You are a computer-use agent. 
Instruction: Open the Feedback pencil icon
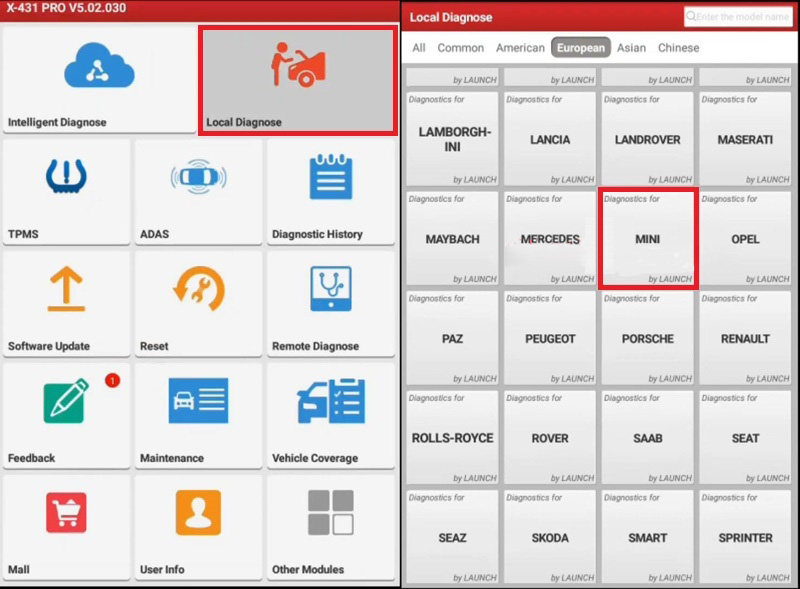[x=66, y=401]
